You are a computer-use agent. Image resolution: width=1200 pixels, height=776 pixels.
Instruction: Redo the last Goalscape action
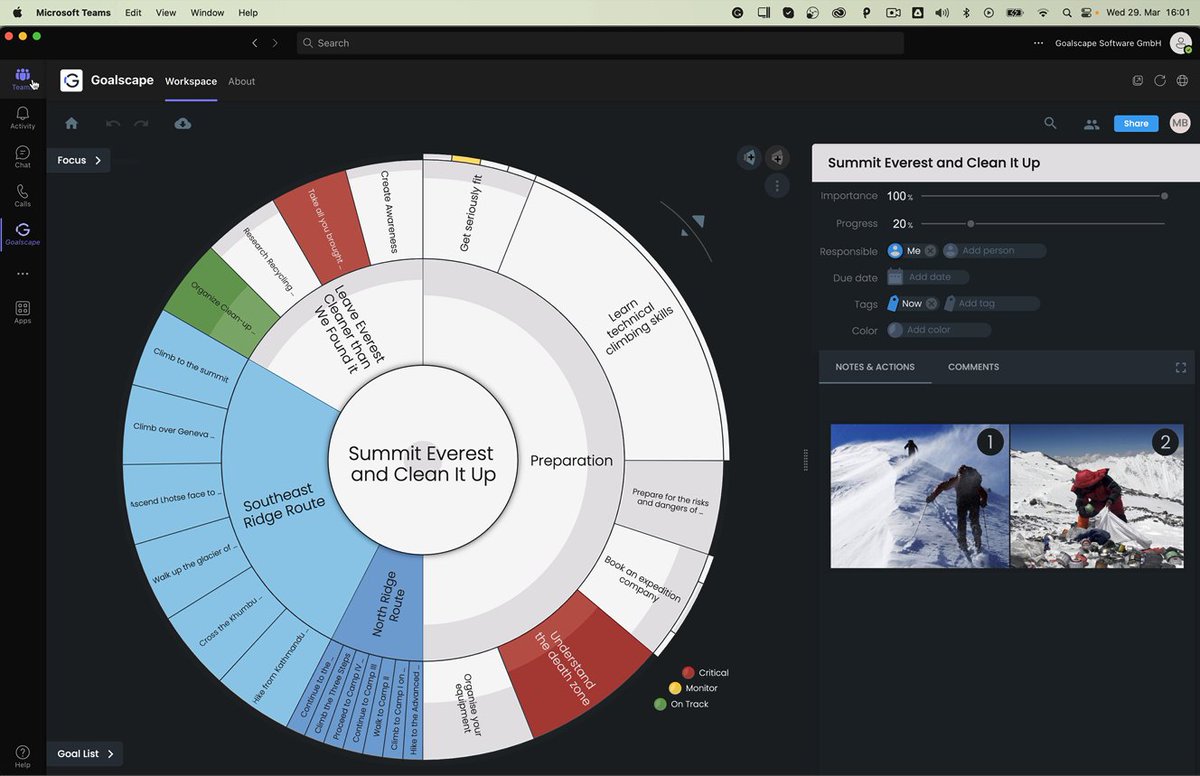click(141, 123)
